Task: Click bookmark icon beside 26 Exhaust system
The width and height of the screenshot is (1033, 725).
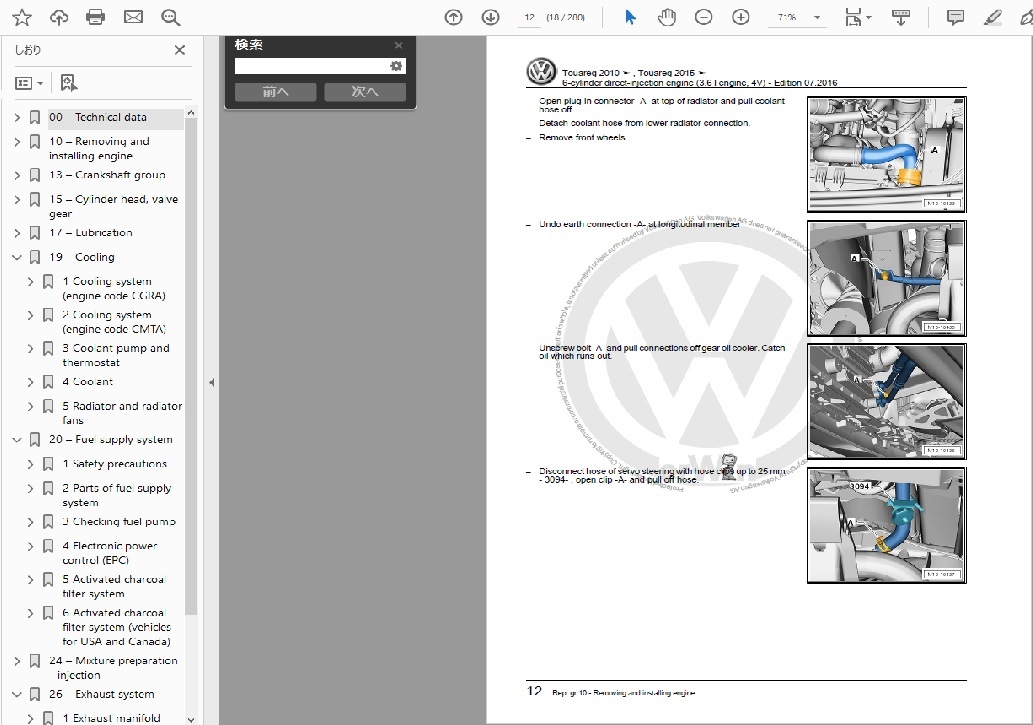Action: [35, 695]
